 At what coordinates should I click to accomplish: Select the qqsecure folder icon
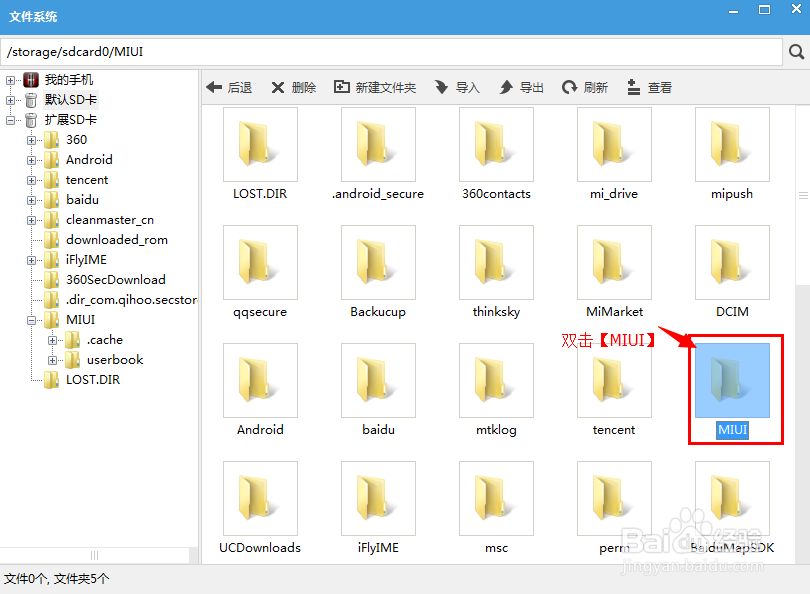tap(260, 262)
